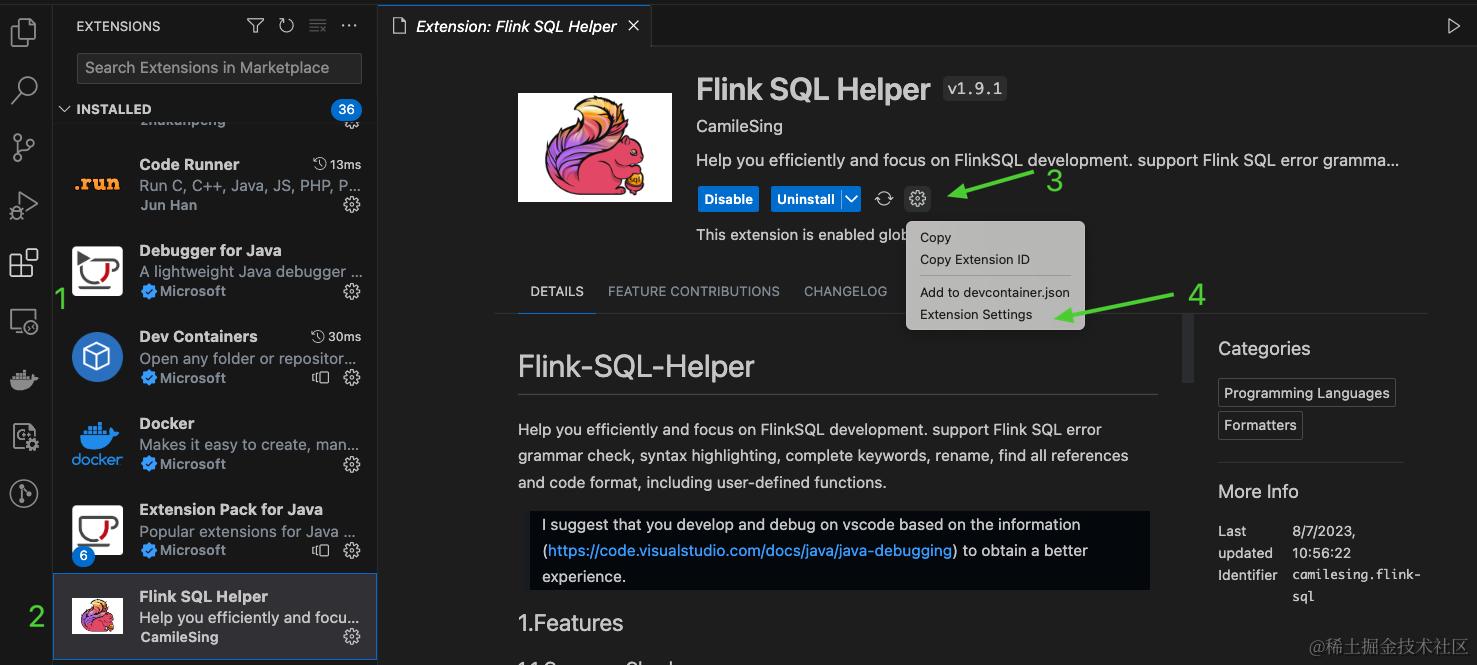1477x665 pixels.
Task: Select the Code Runner extension
Action: pyautogui.click(x=215, y=184)
